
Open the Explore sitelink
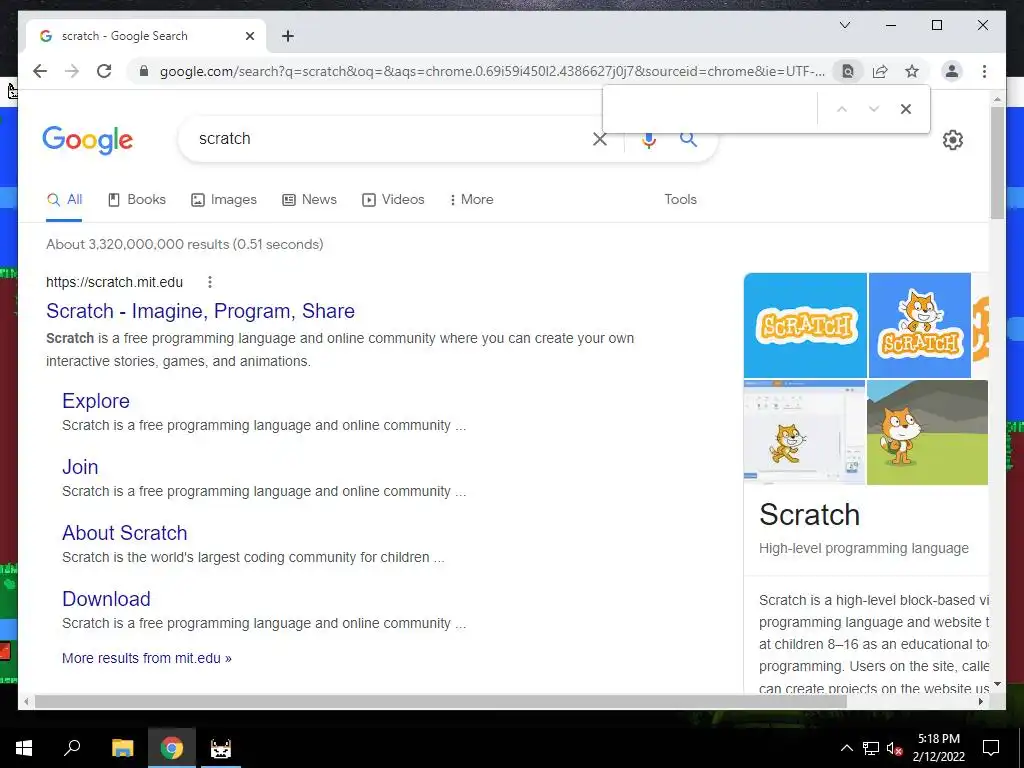(x=96, y=401)
